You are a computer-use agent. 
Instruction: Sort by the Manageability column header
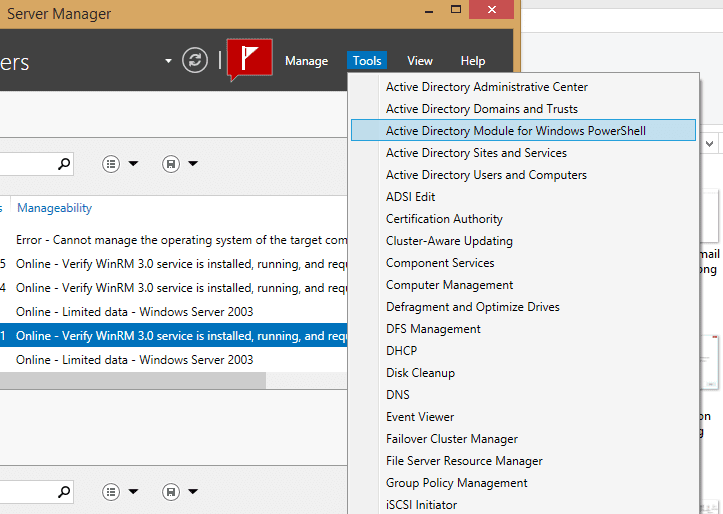tap(54, 208)
